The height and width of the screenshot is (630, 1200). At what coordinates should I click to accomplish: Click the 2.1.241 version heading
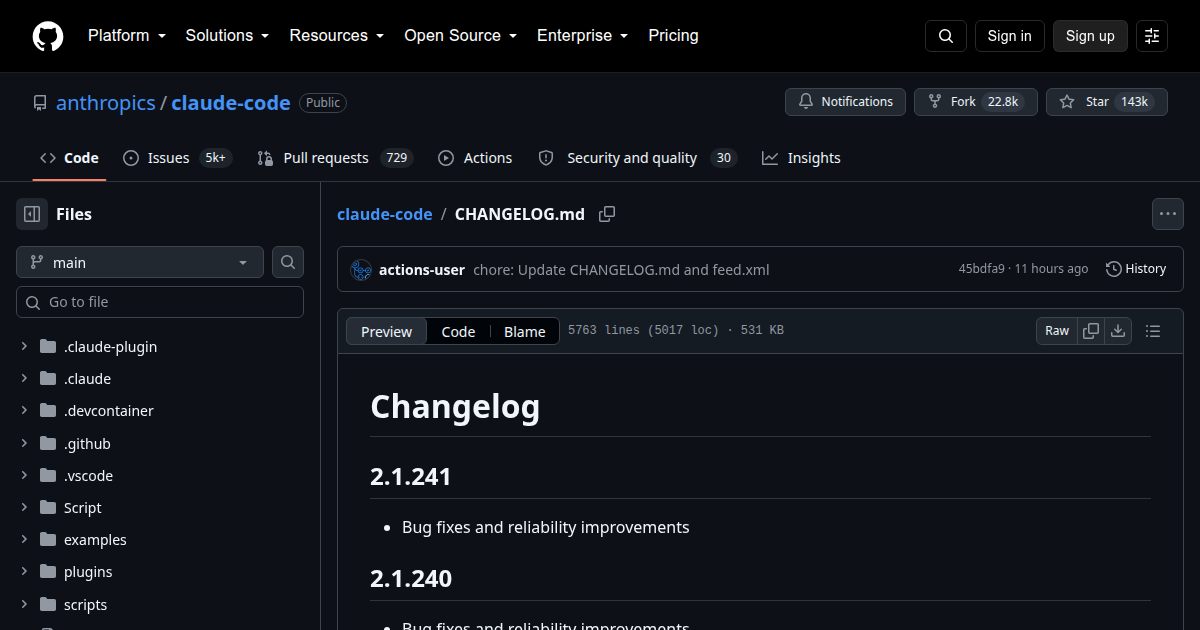point(411,477)
